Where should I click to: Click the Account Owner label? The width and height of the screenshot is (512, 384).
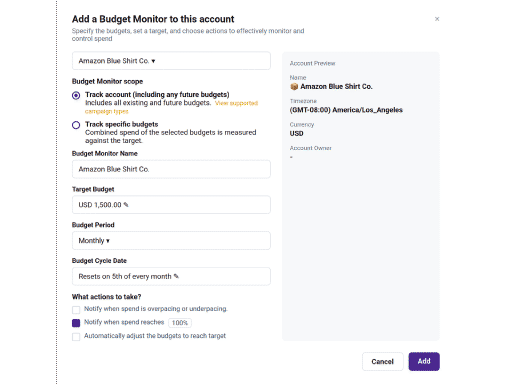(x=310, y=148)
